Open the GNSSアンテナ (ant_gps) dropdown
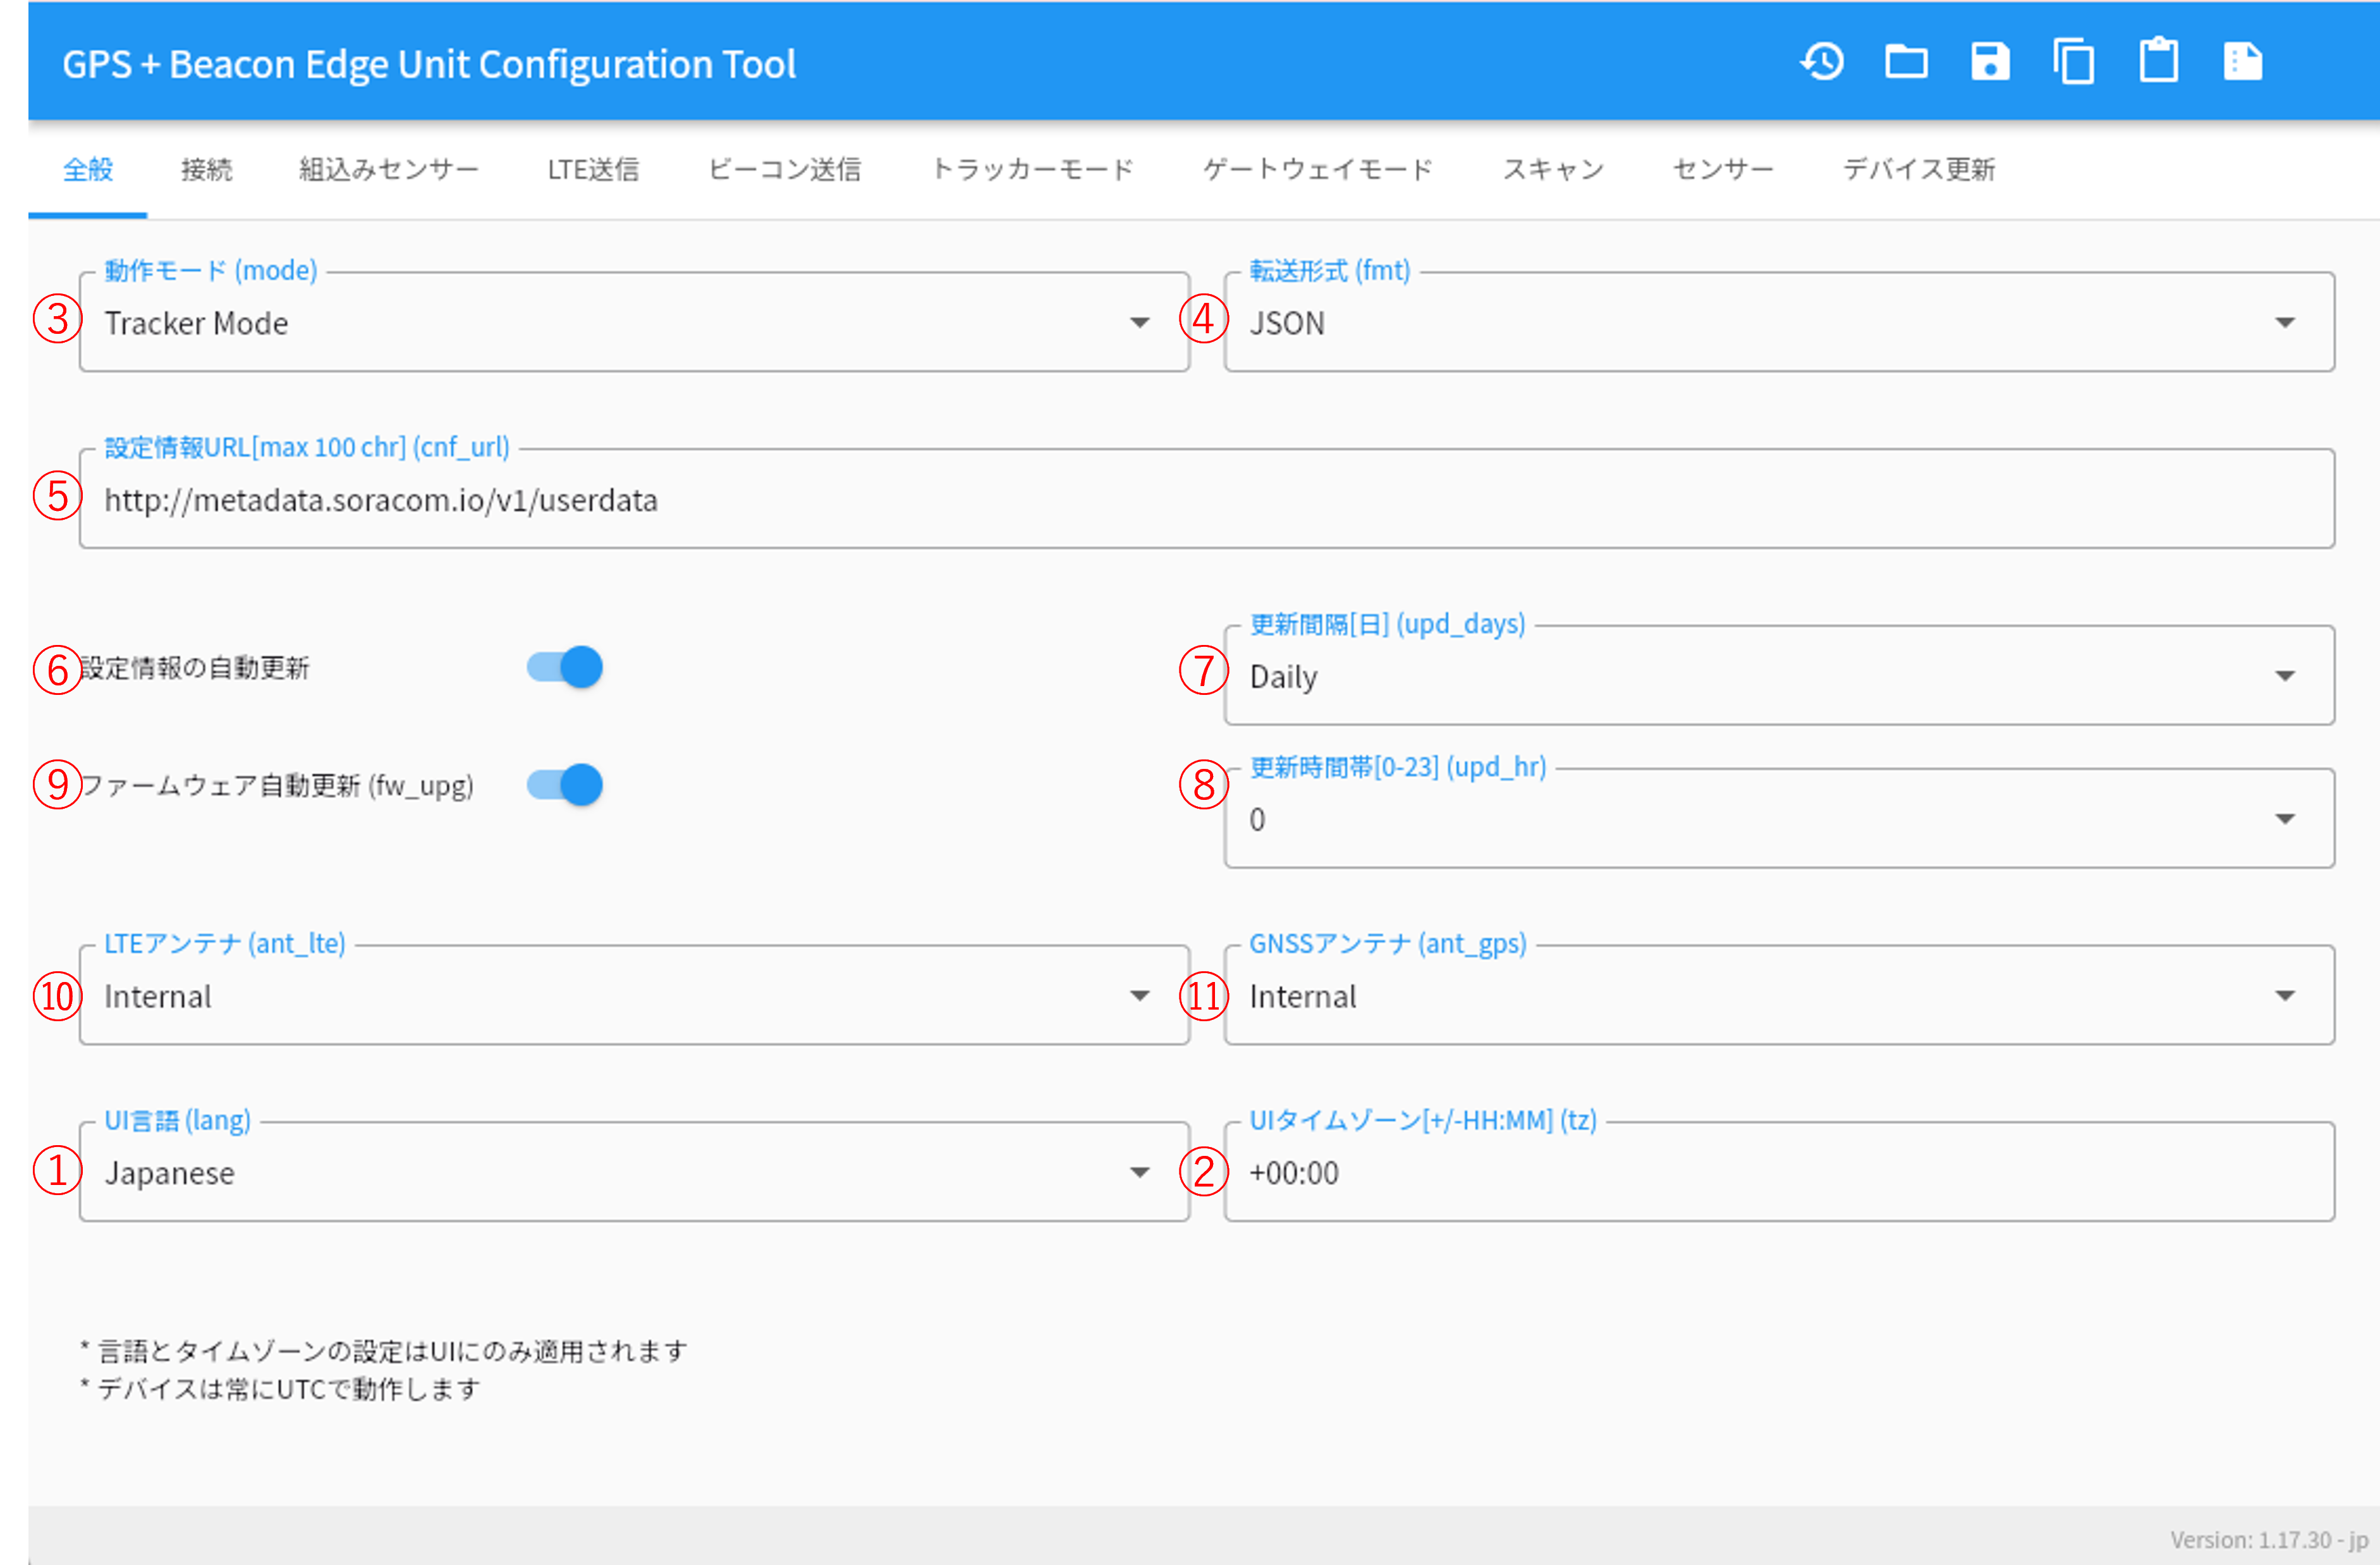The width and height of the screenshot is (2380, 1565). 1779,995
